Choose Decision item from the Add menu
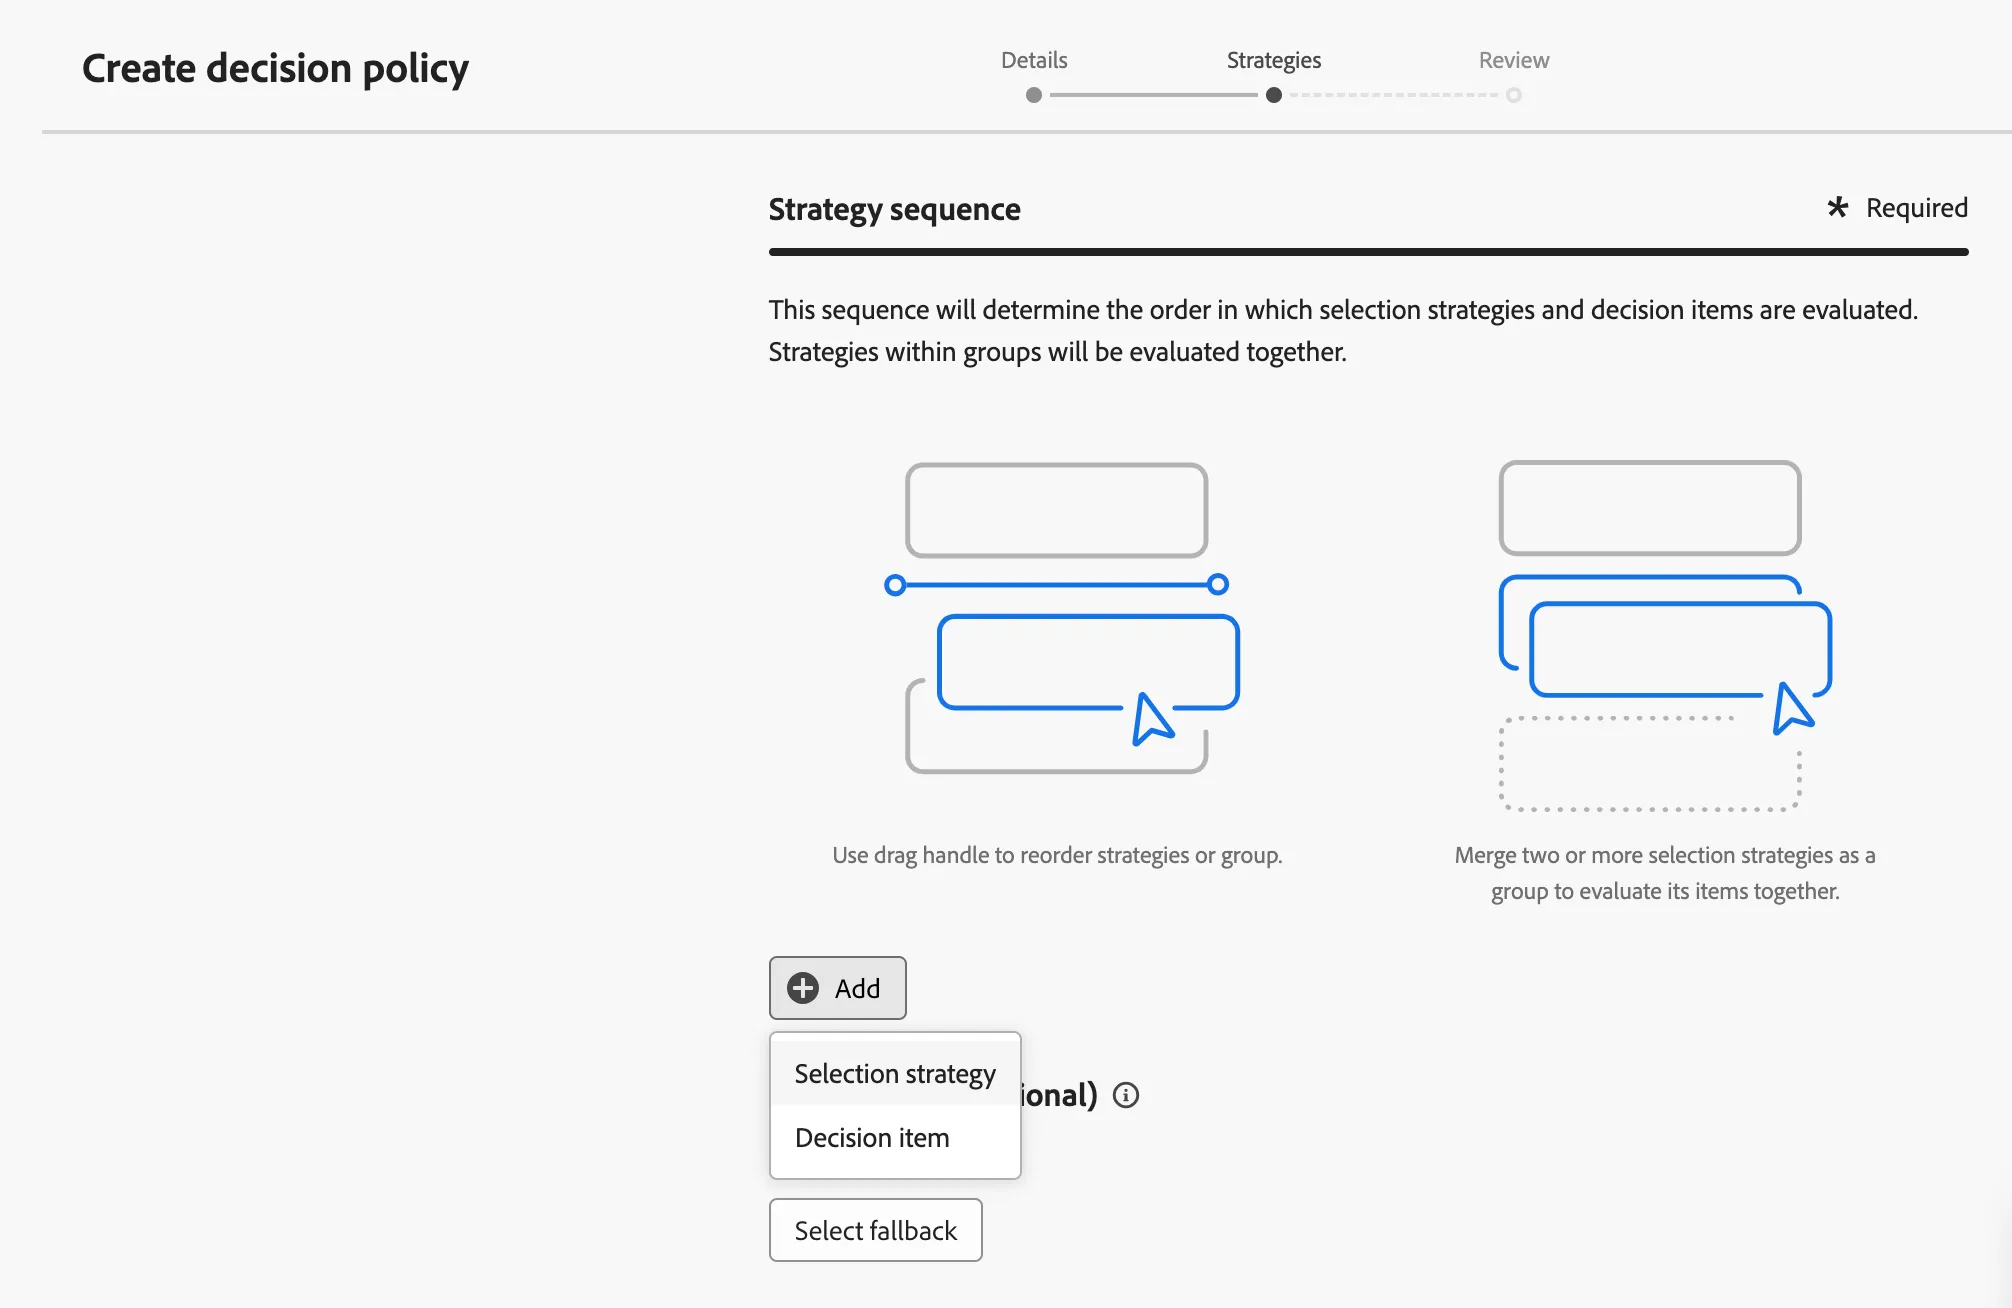 [895, 1138]
